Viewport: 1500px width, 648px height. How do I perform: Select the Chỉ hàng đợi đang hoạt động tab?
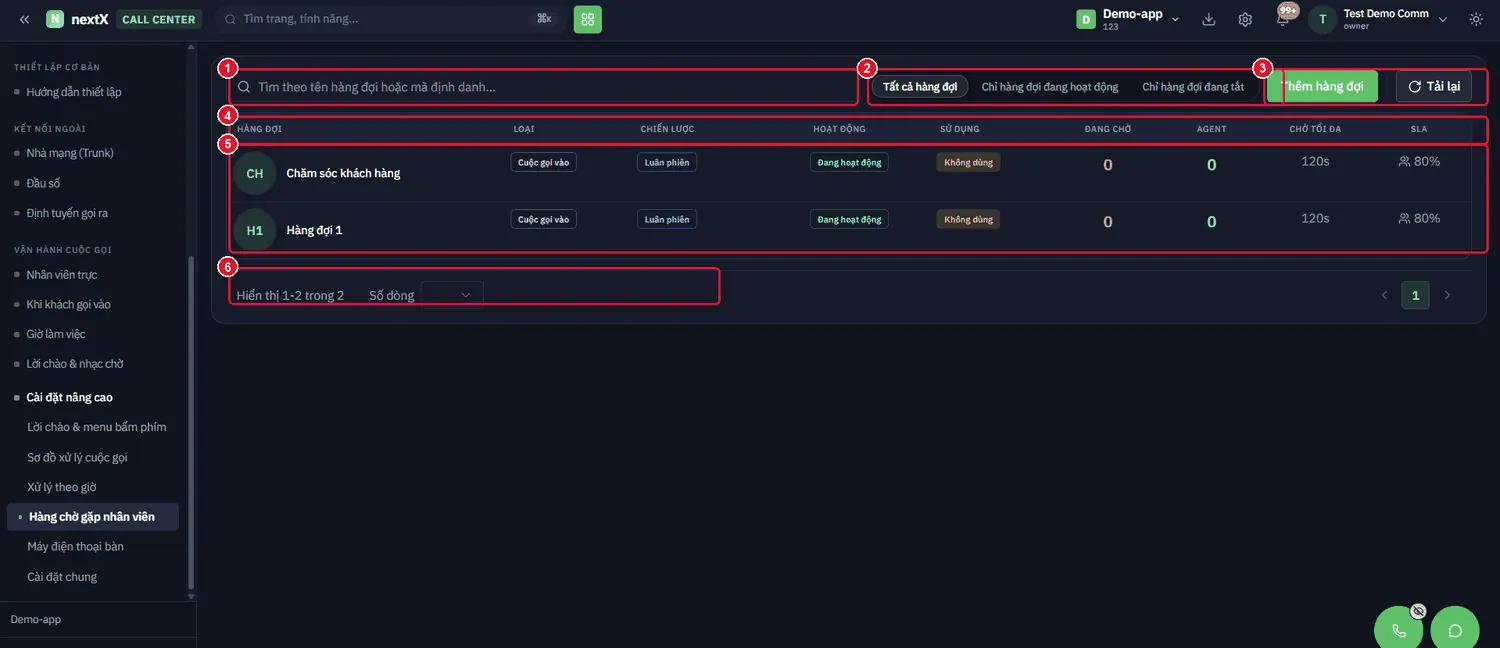(1050, 87)
